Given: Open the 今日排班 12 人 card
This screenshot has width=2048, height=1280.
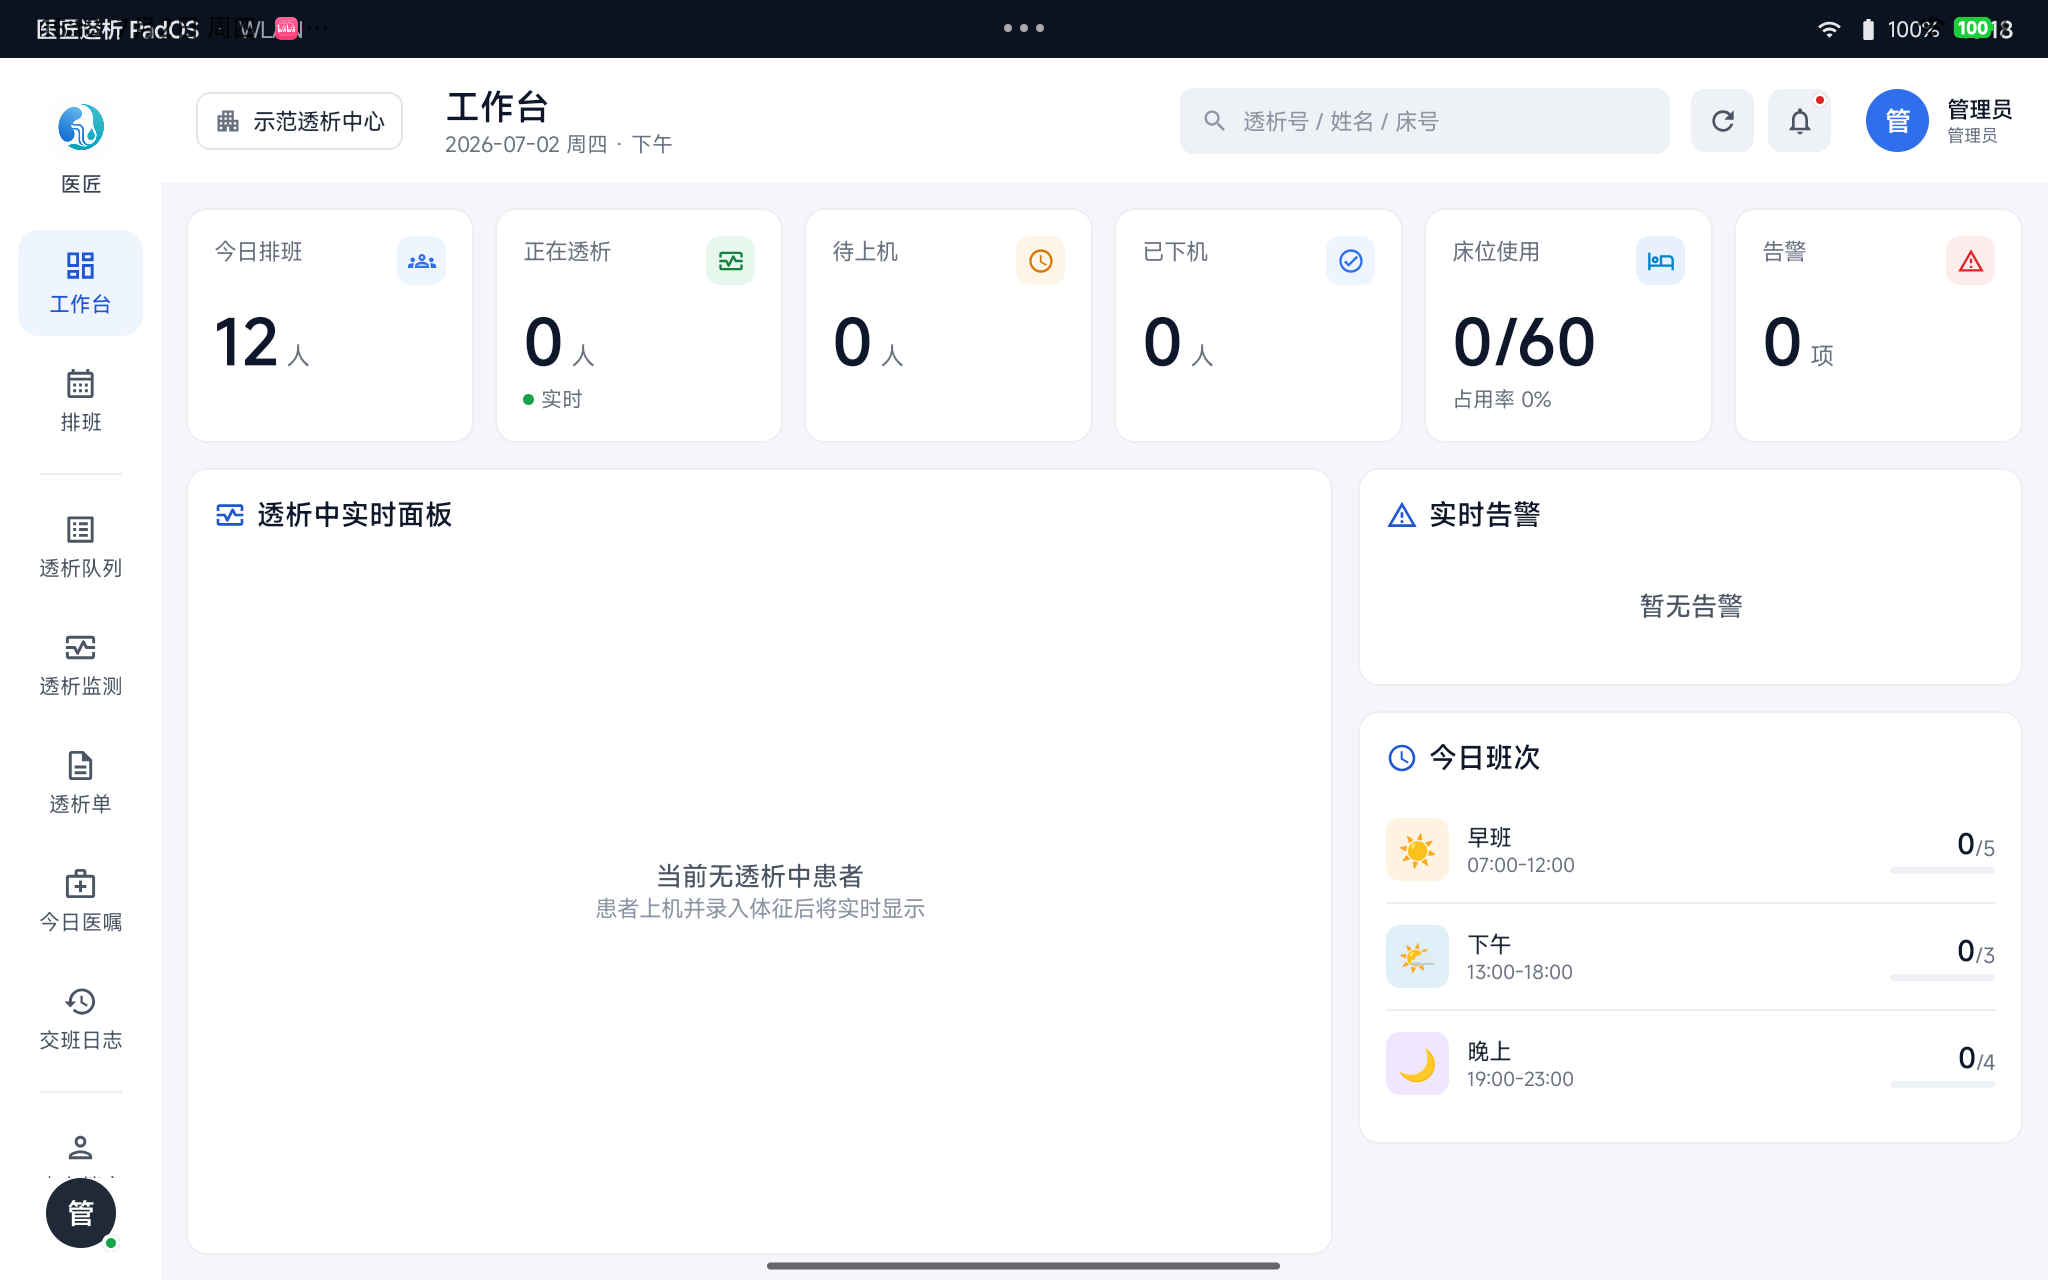Looking at the screenshot, I should [330, 325].
